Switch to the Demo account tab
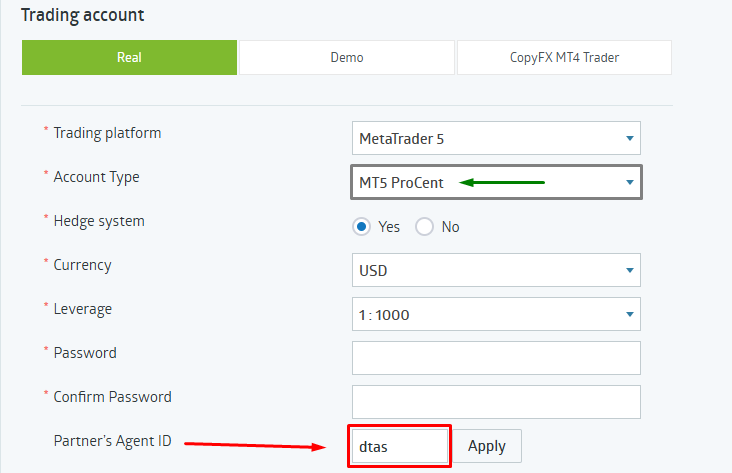The height and width of the screenshot is (473, 732). 347,57
